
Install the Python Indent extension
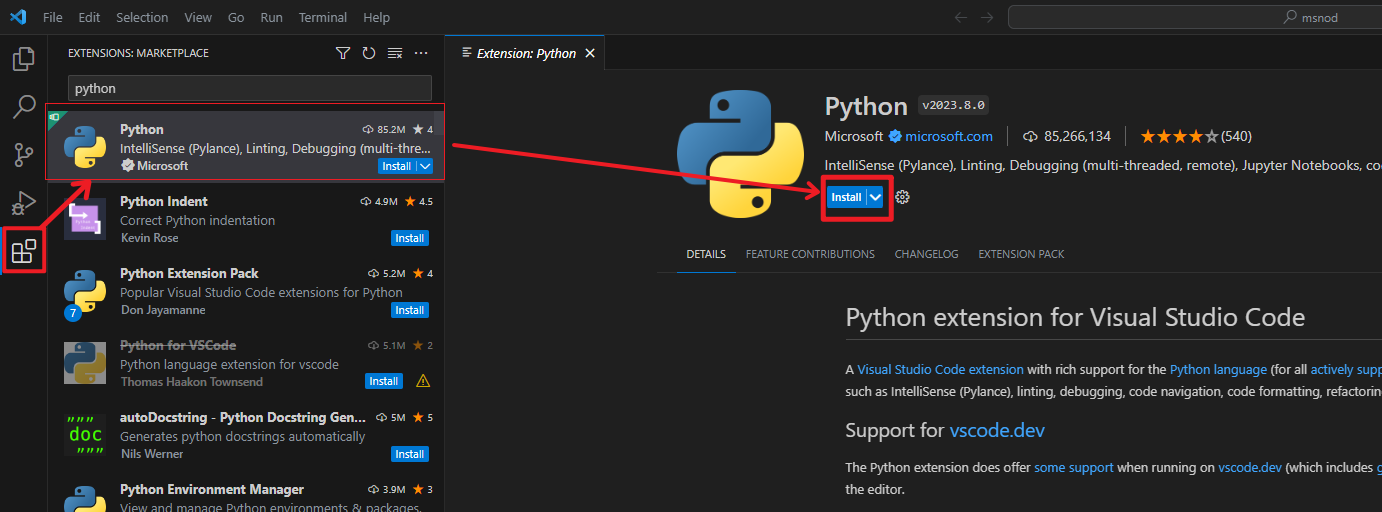[409, 238]
